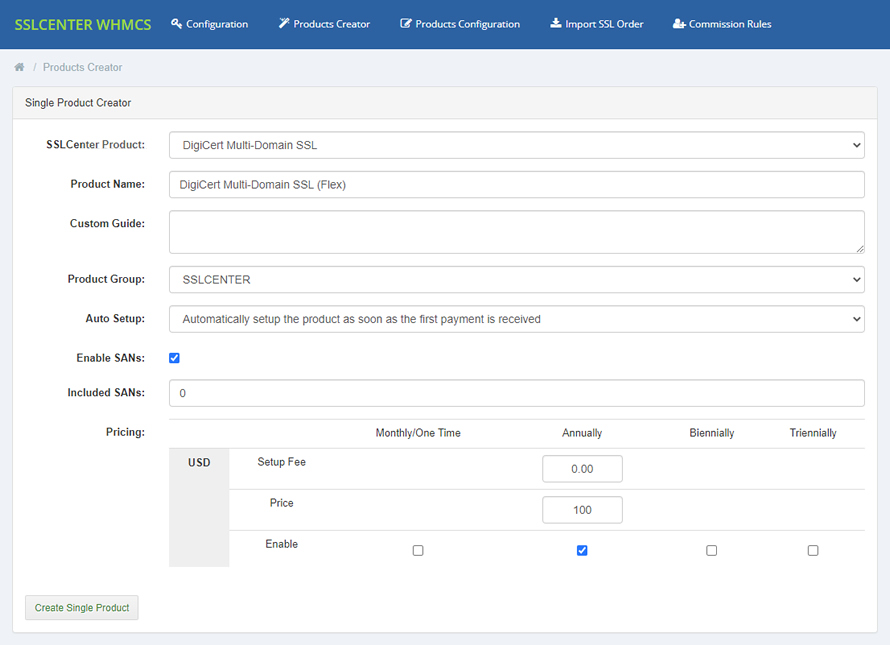This screenshot has height=645, width=890.
Task: Click the SSLCenter Product label
Action: (95, 145)
